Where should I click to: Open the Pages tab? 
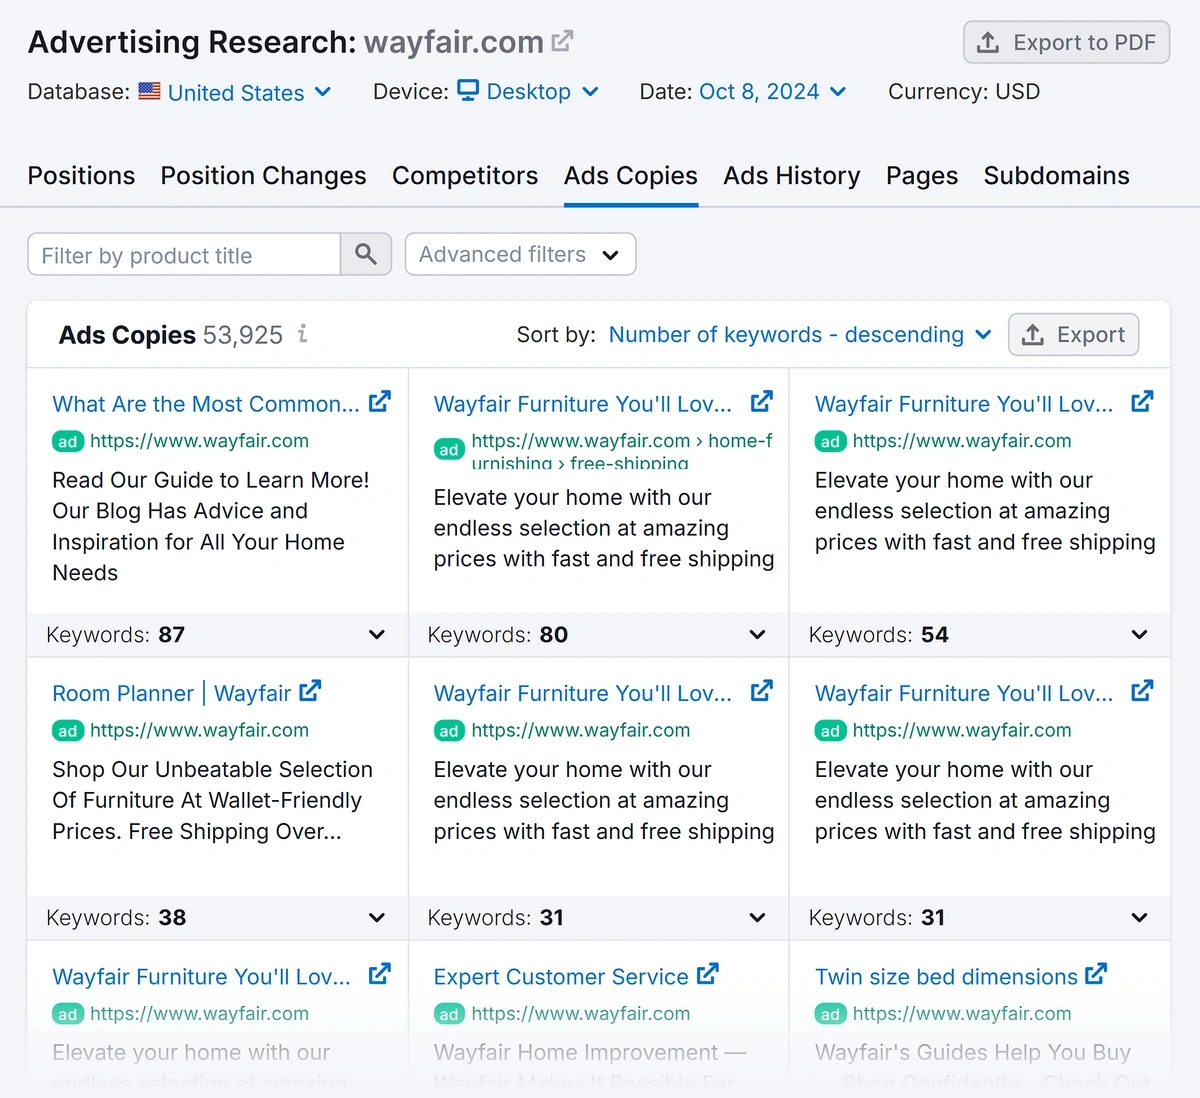(x=922, y=176)
